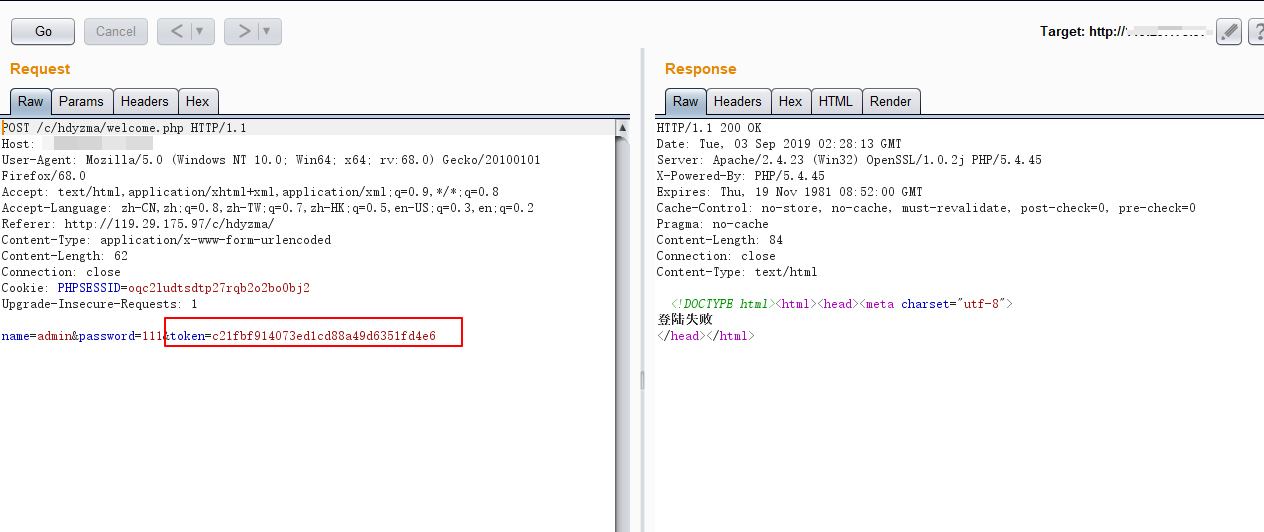Open the request Headers tab
Image resolution: width=1264 pixels, height=532 pixels.
pos(145,101)
